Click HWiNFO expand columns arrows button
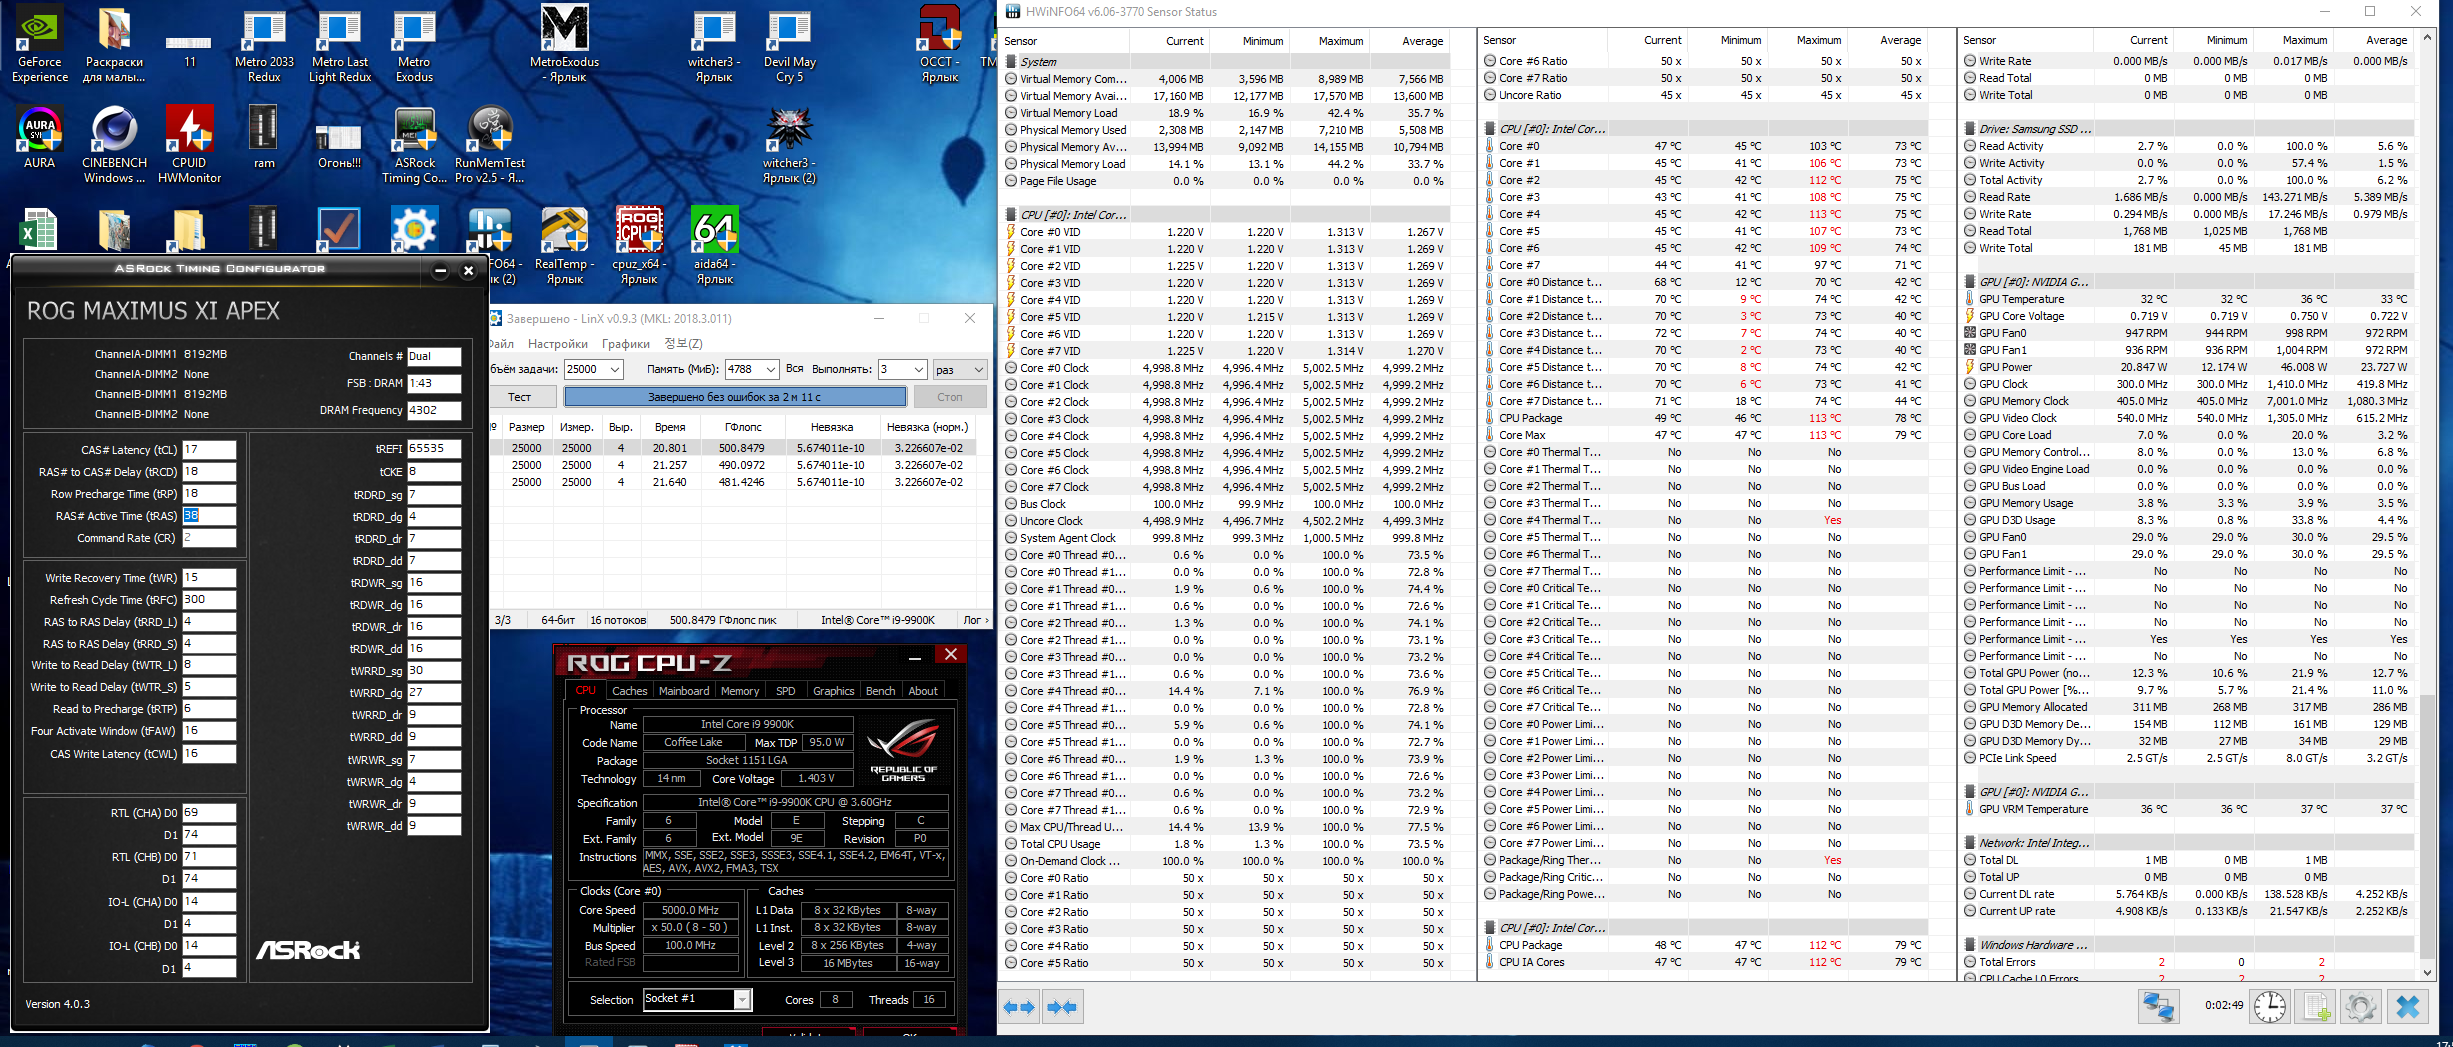The height and width of the screenshot is (1047, 2453). [1019, 1007]
